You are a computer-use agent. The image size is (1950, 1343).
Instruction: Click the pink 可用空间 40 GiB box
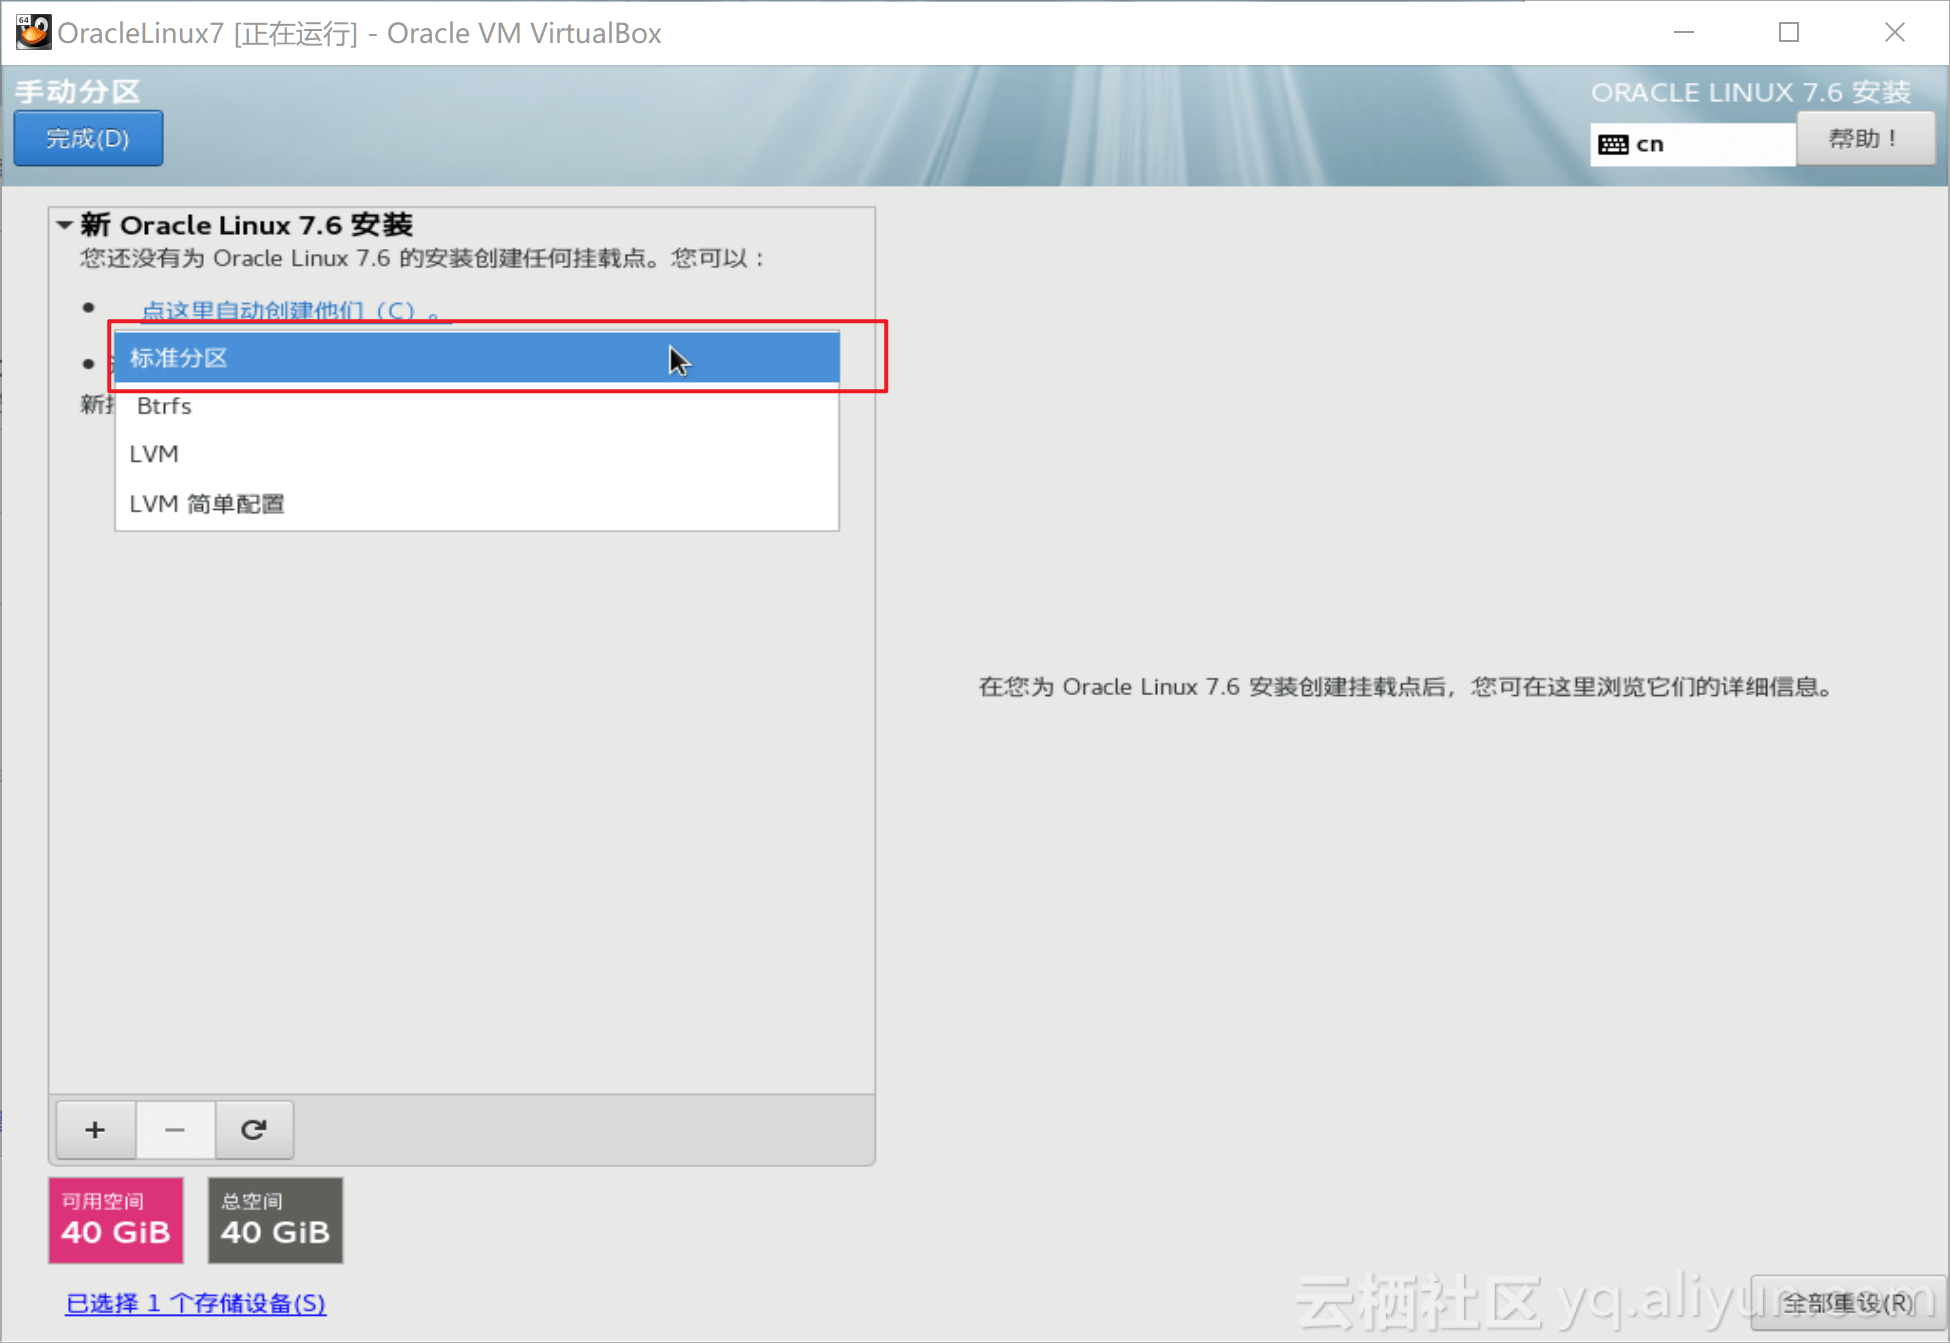pyautogui.click(x=116, y=1220)
